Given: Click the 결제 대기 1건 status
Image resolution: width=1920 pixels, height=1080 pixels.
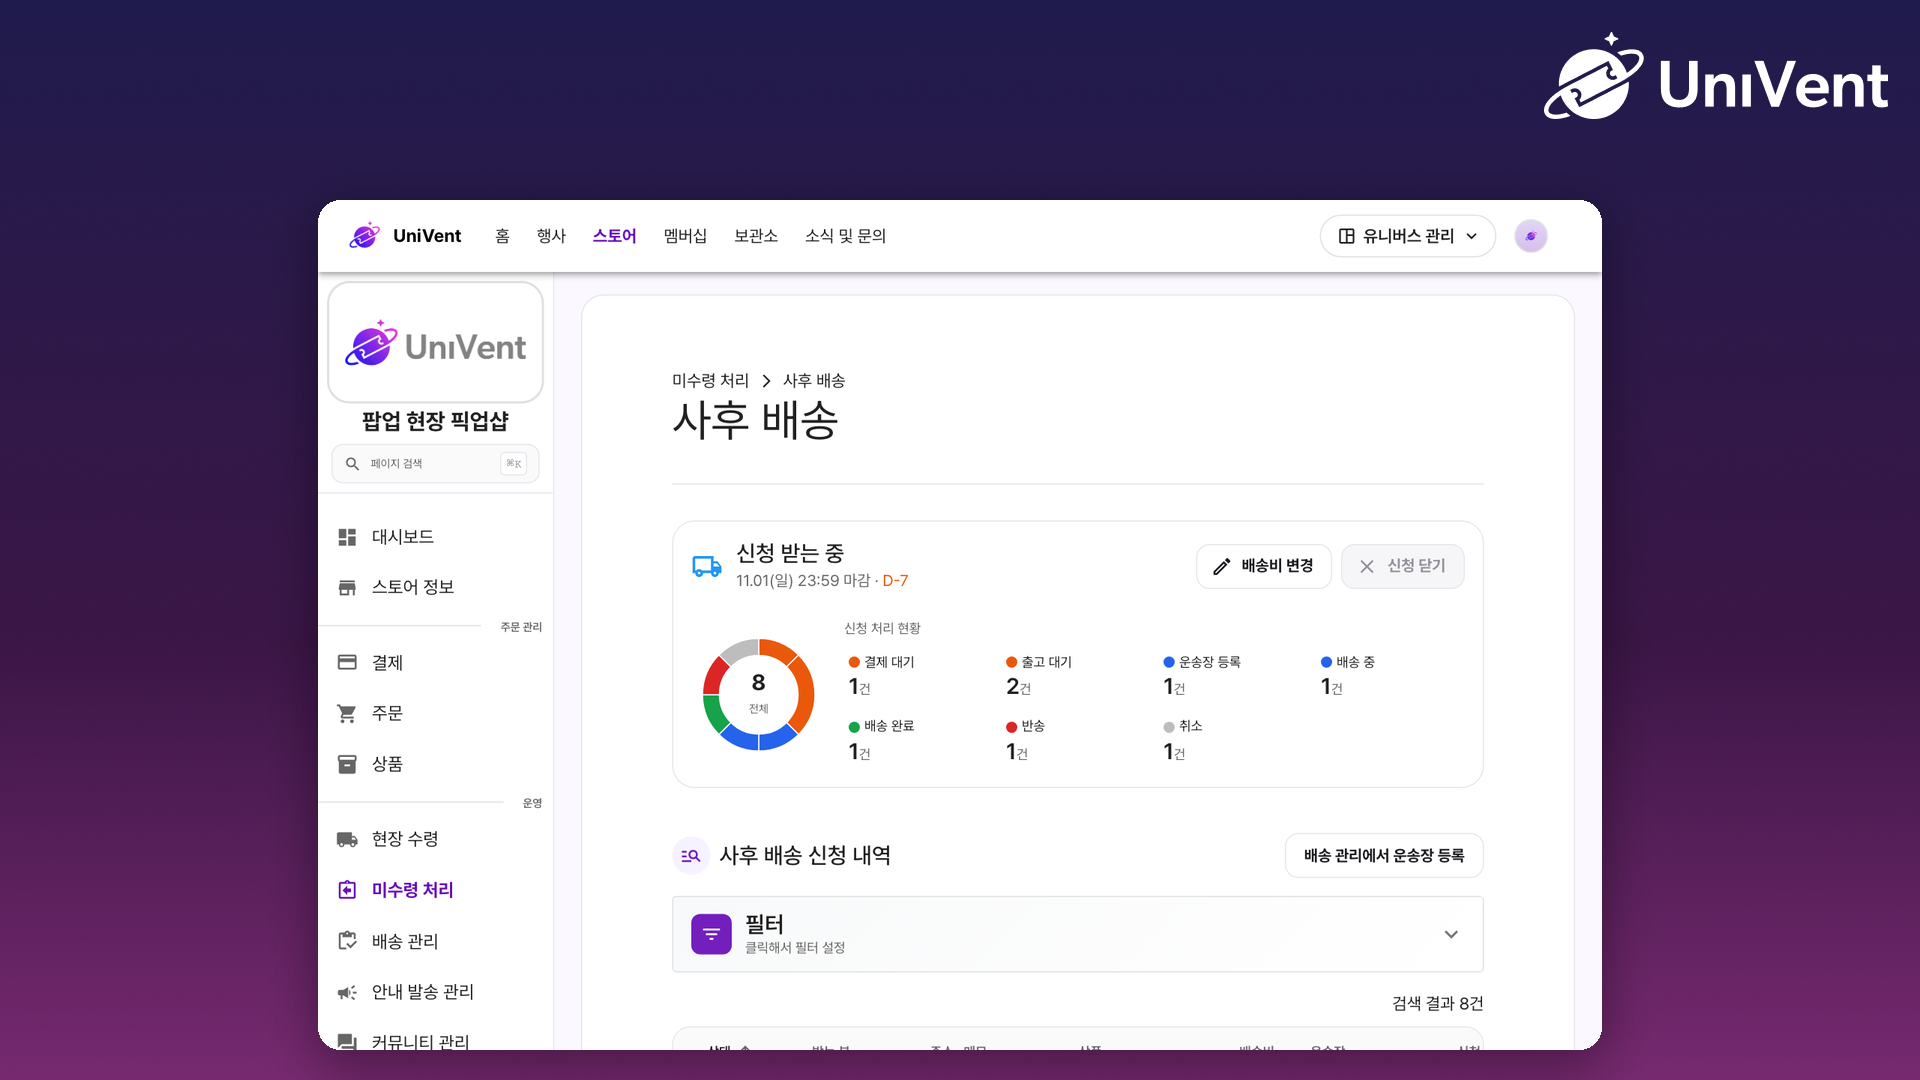Looking at the screenshot, I should 881,676.
